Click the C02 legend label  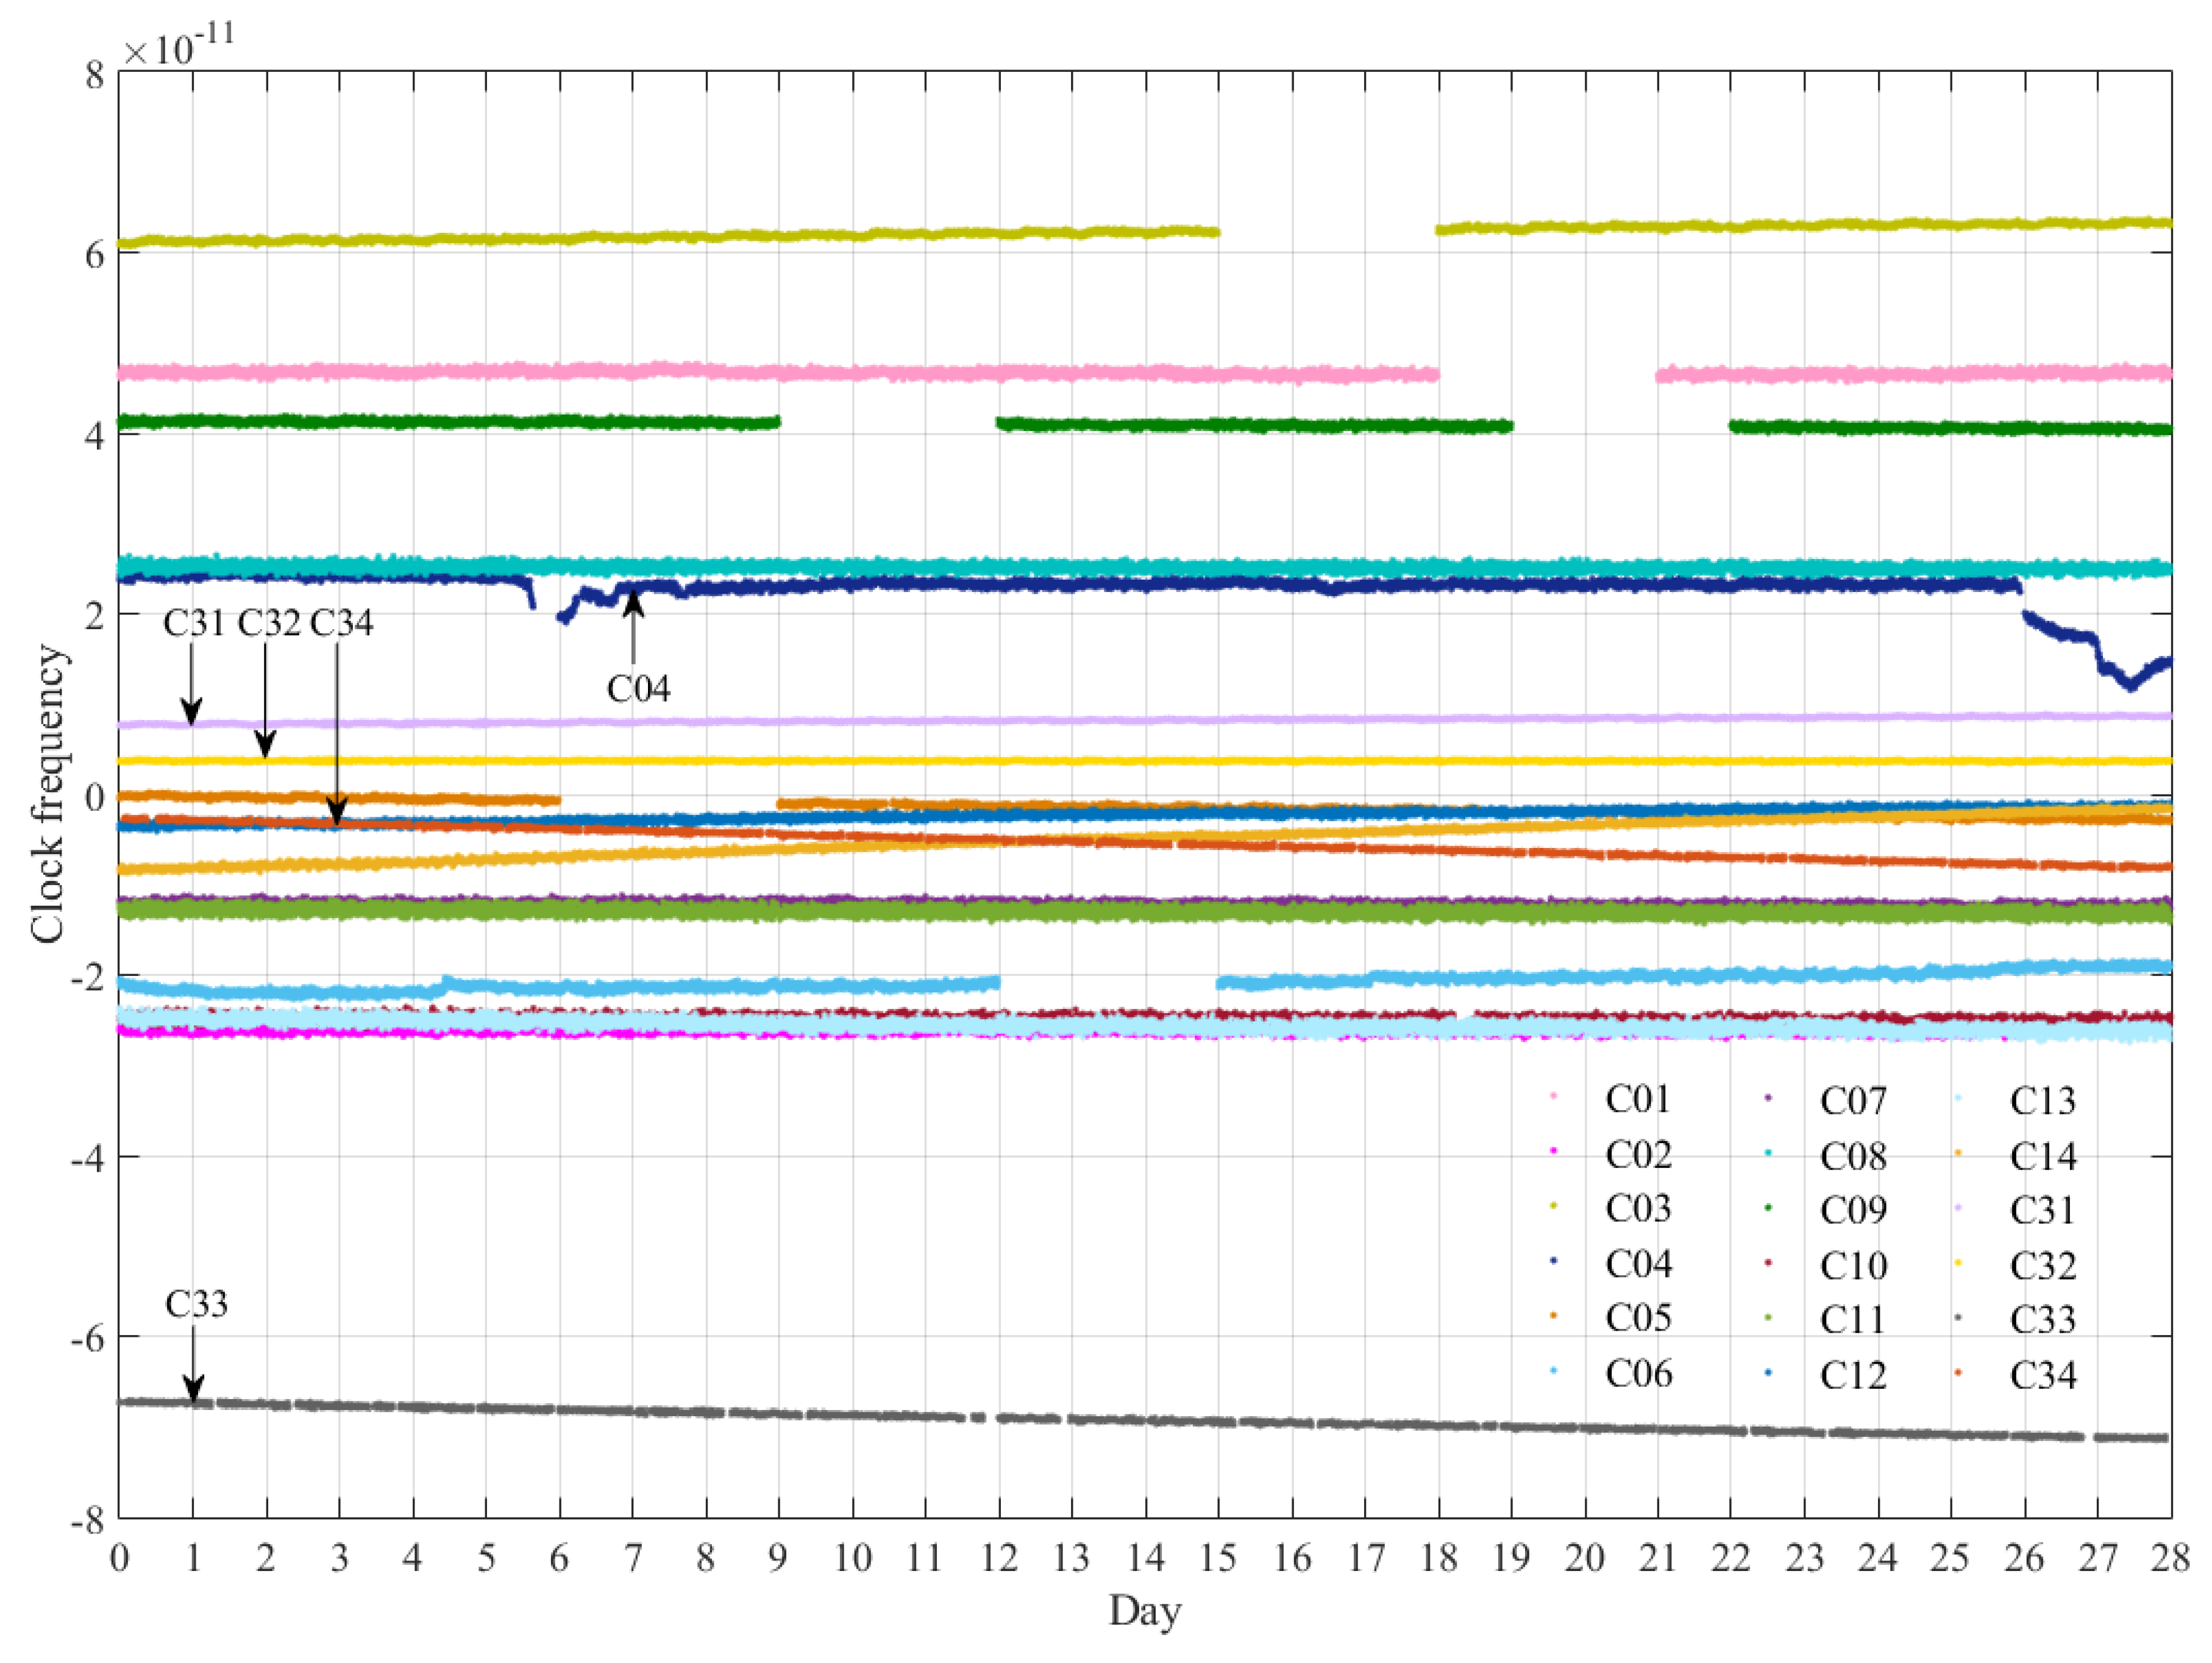pos(1638,1154)
